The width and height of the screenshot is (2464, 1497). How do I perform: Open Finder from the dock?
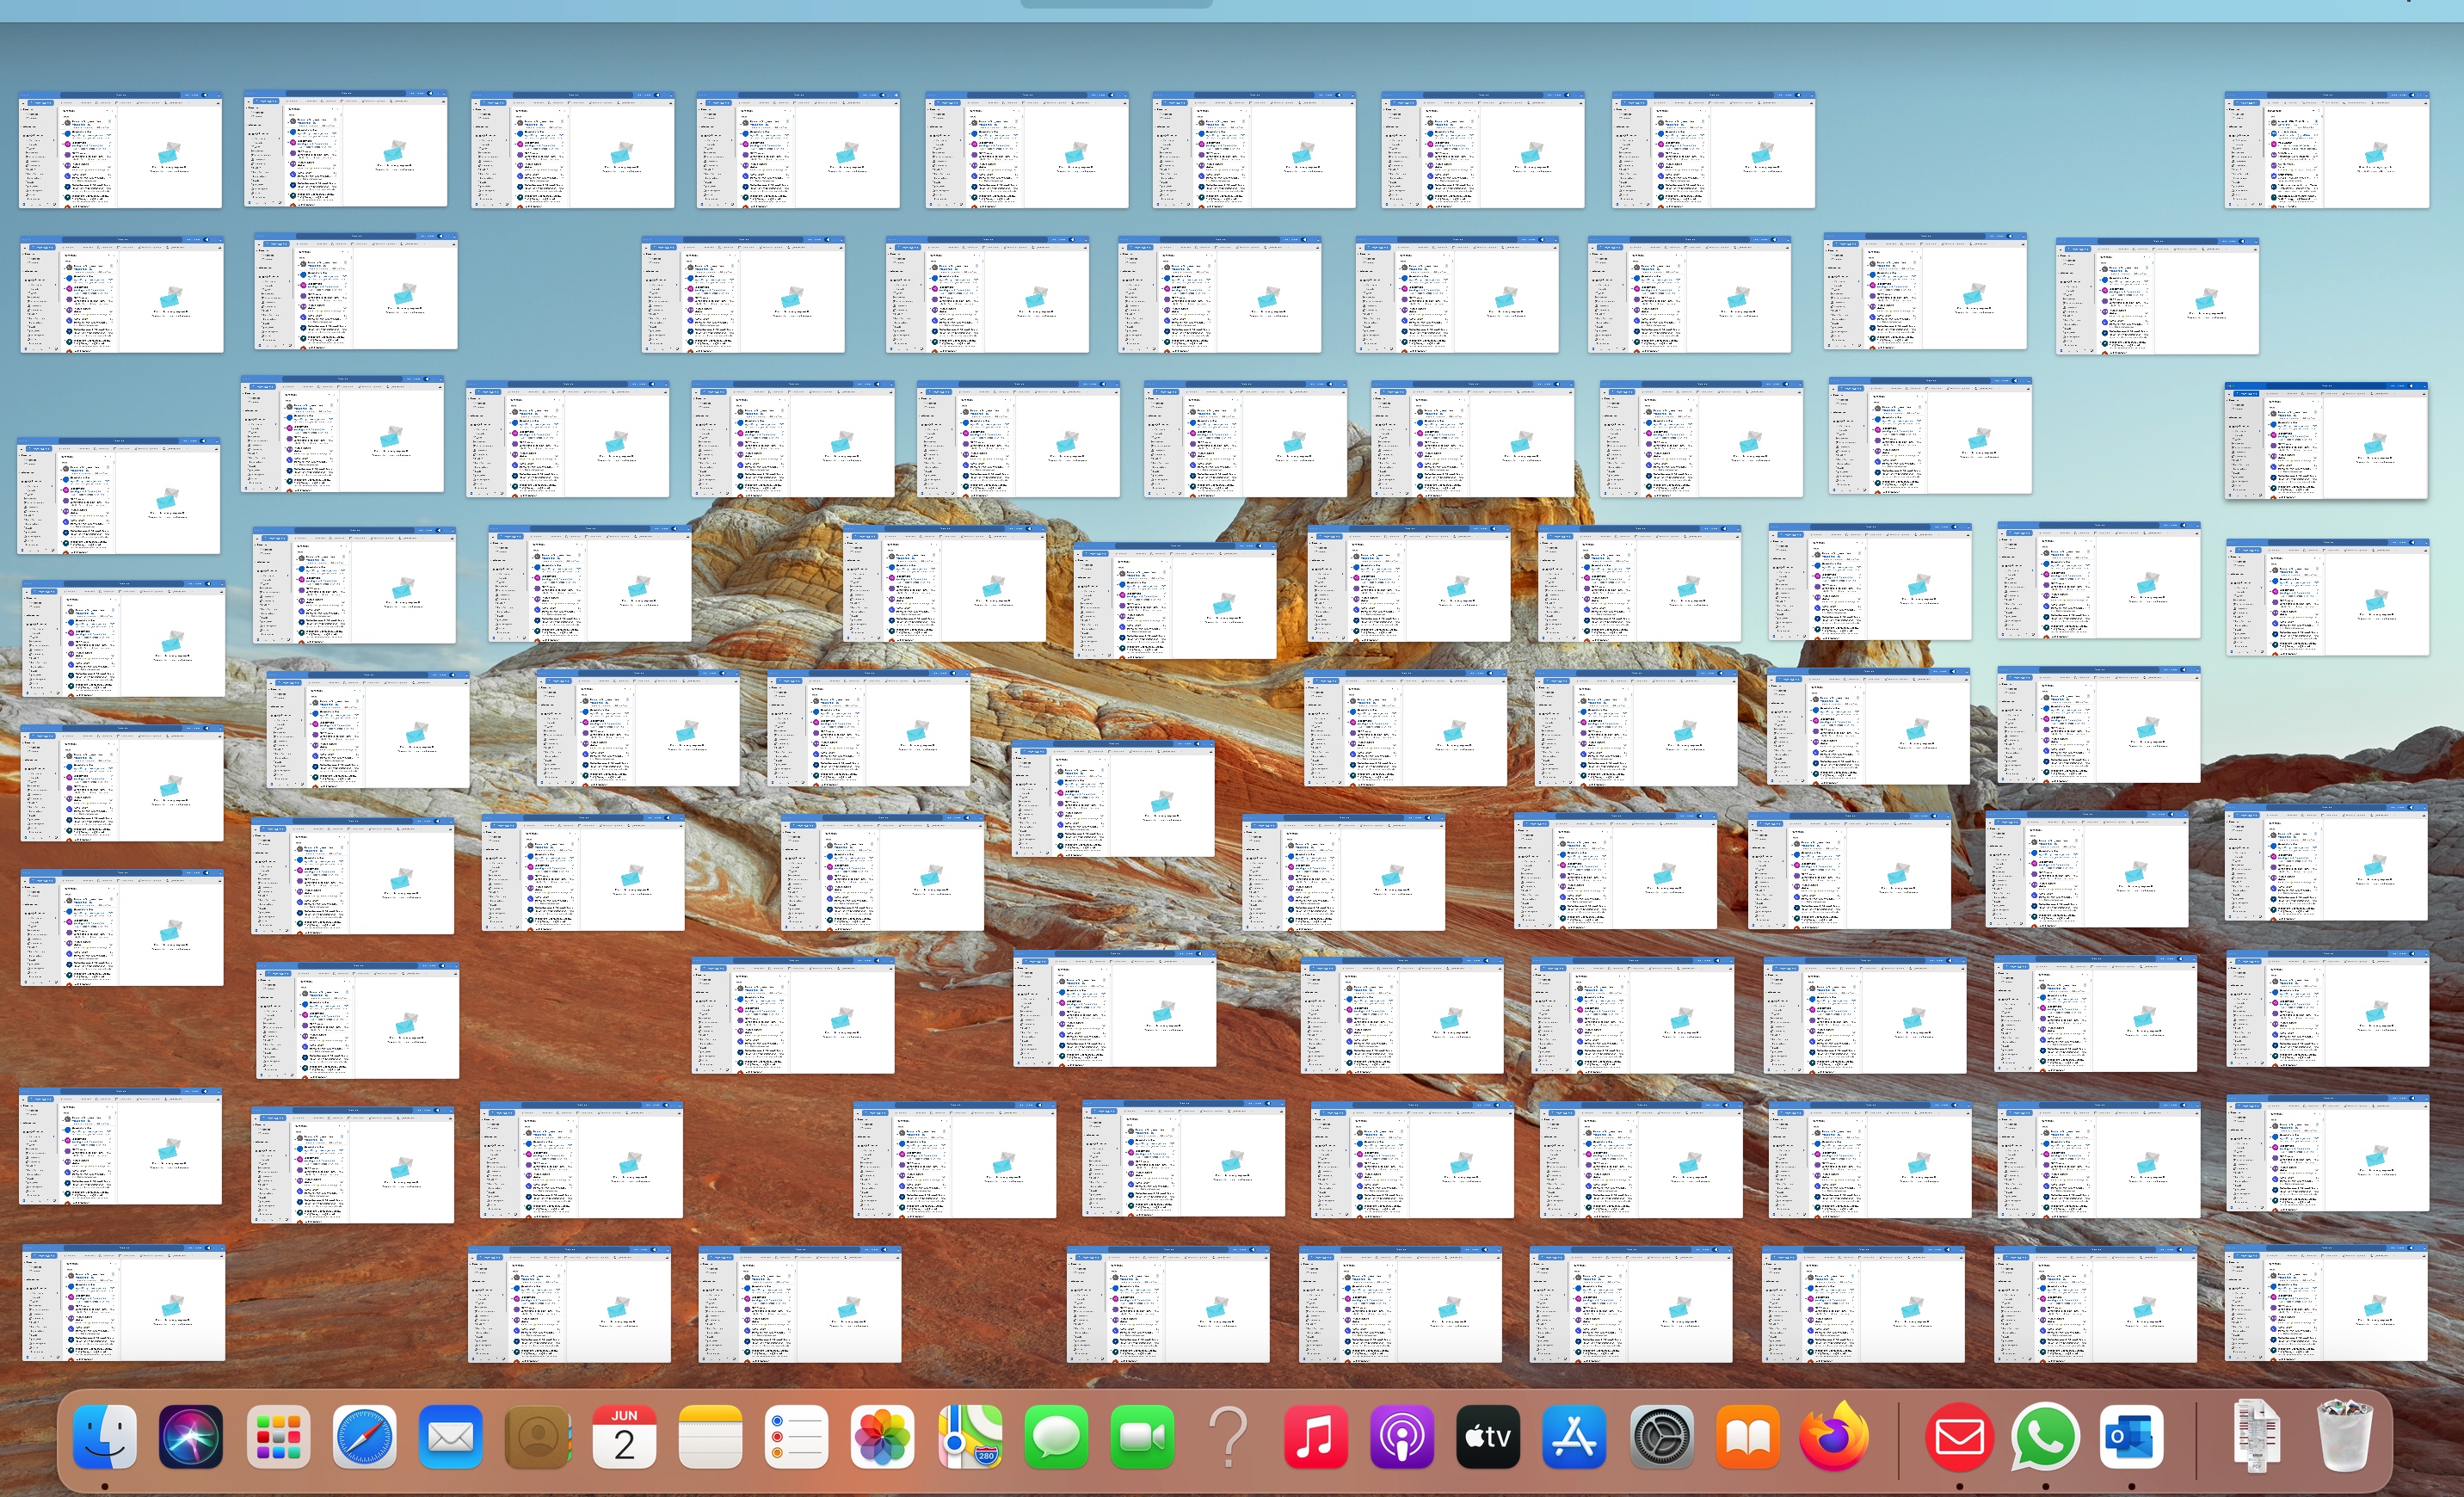click(x=105, y=1437)
